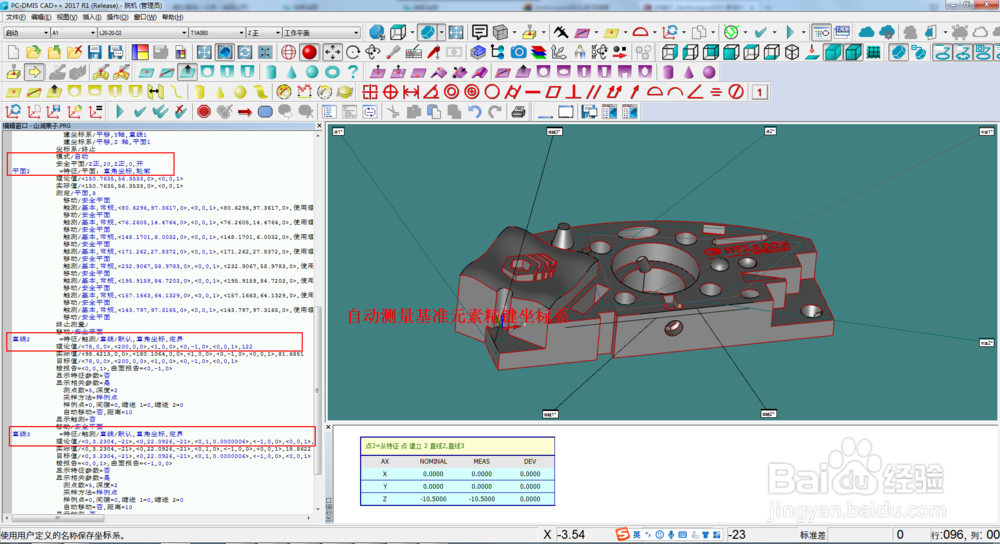
Task: Select the Translate mode four-arrow icon
Action: pos(332,52)
